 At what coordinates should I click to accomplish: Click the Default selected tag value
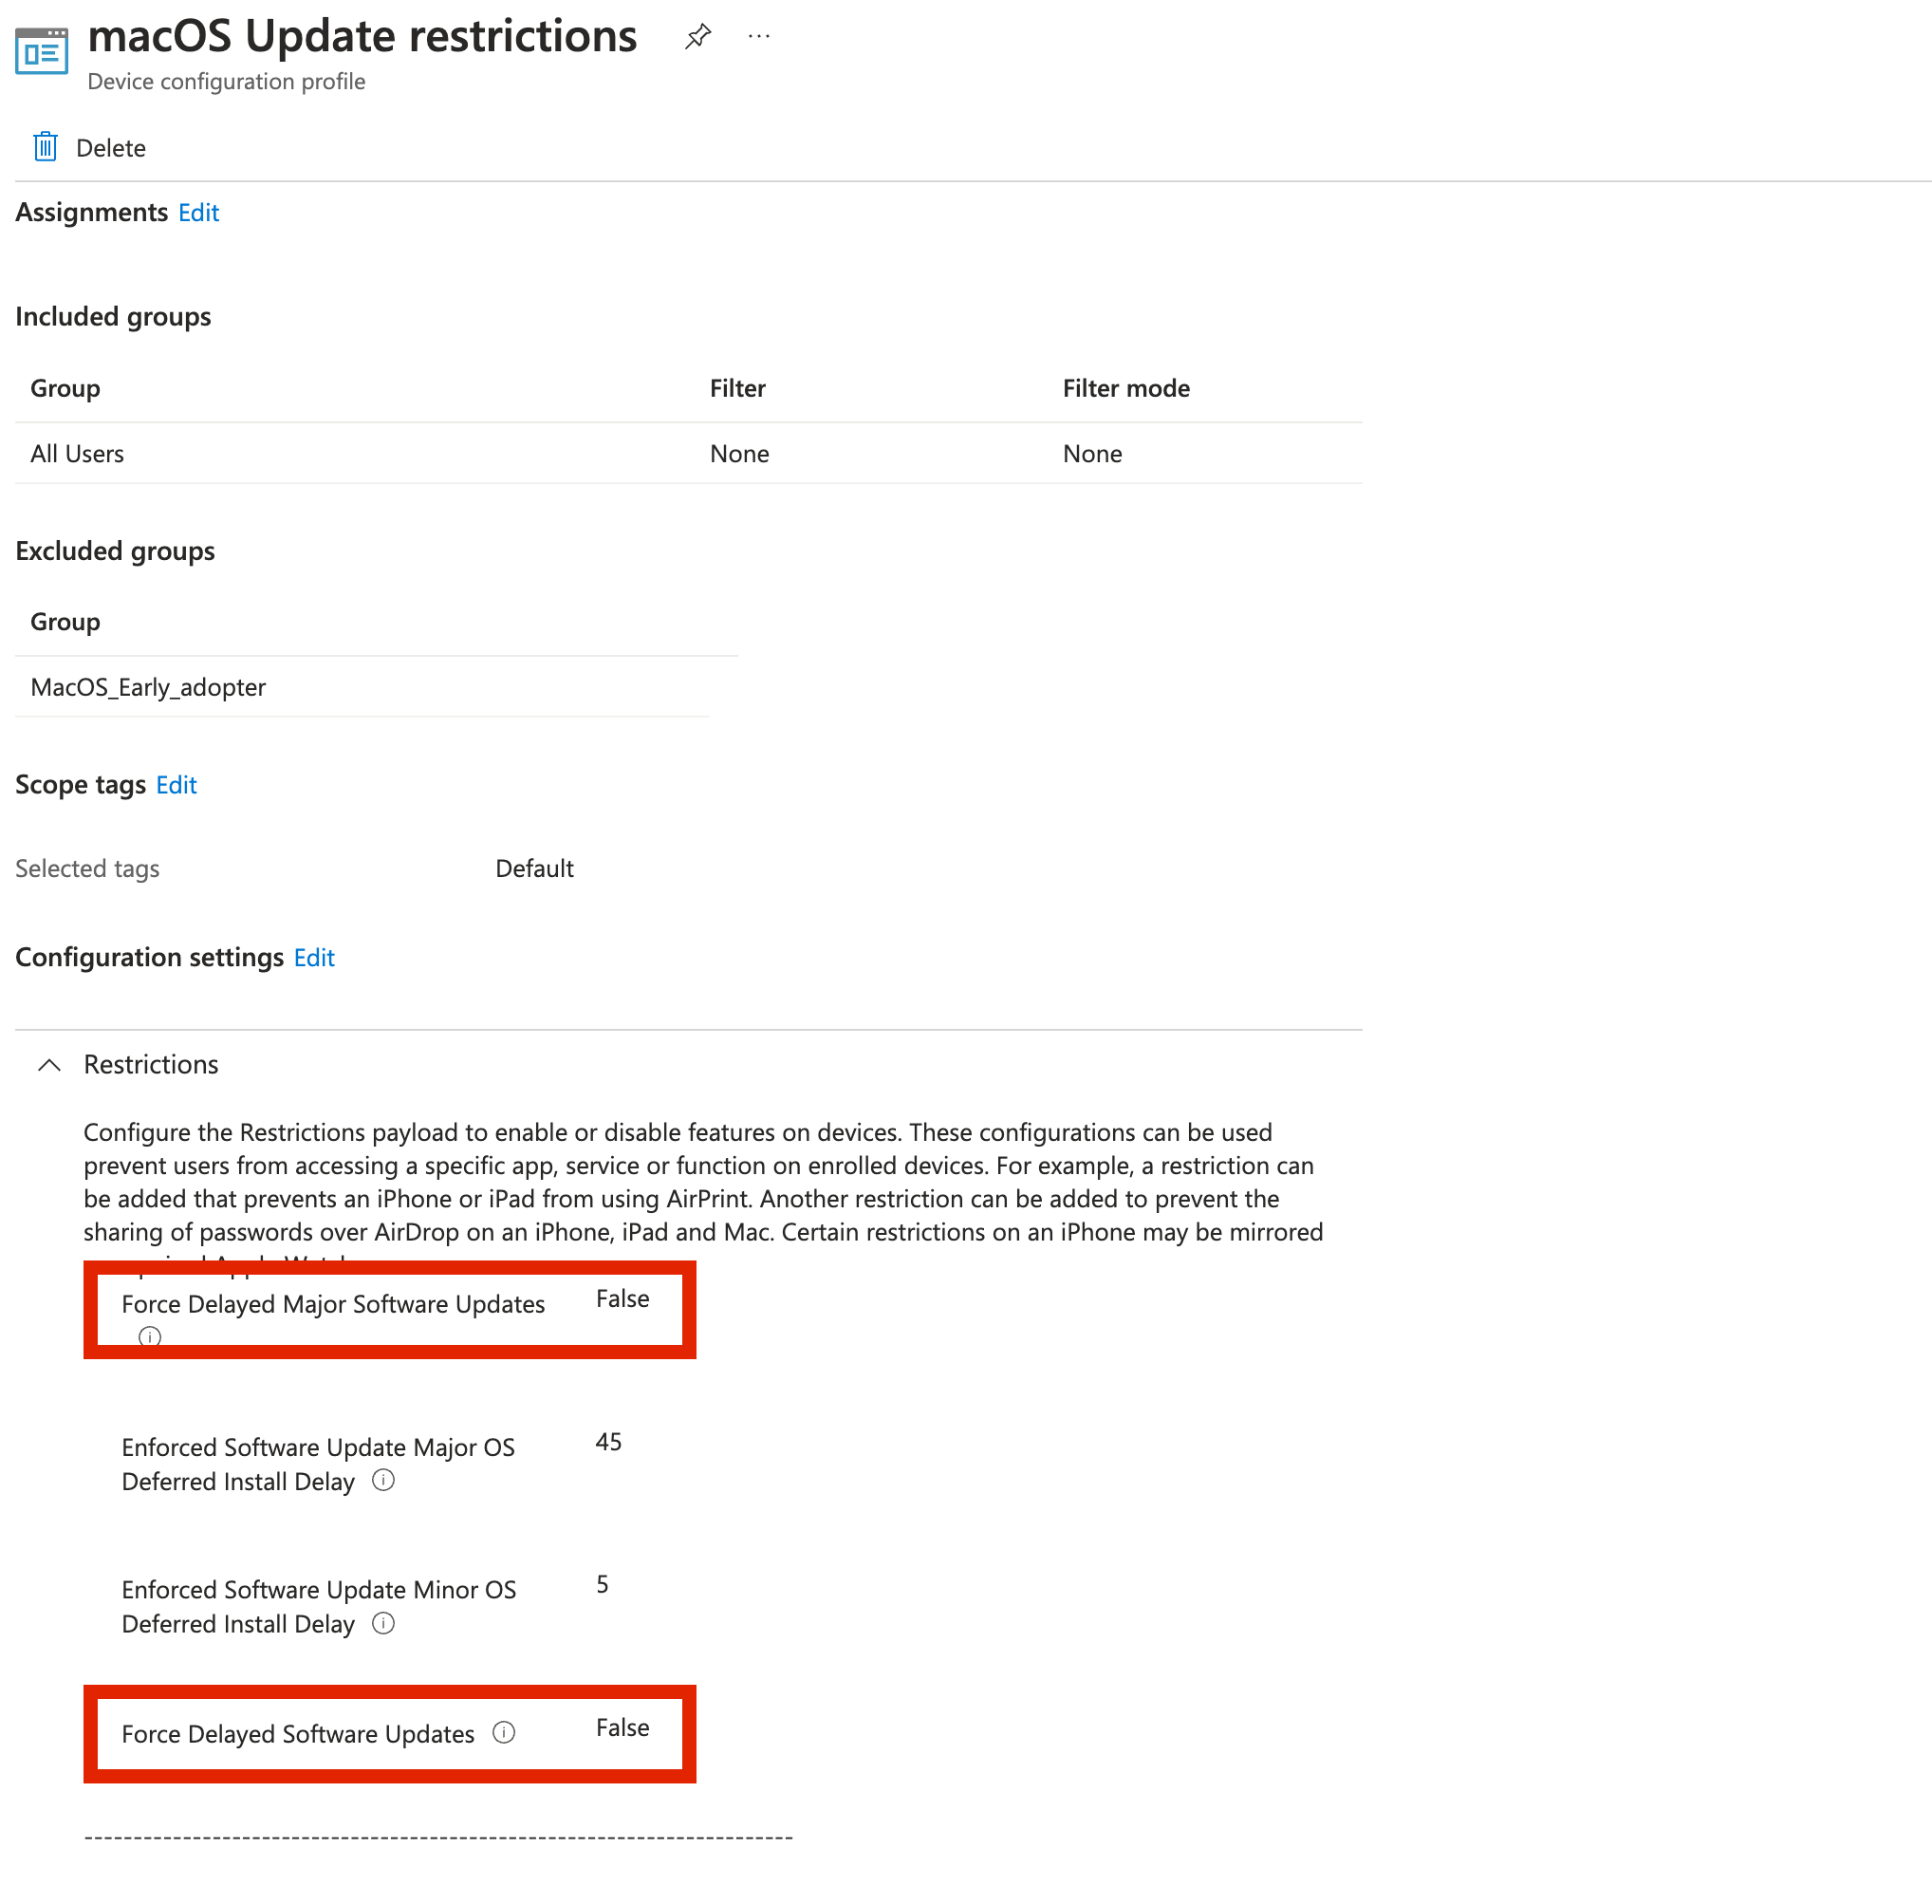tap(534, 868)
